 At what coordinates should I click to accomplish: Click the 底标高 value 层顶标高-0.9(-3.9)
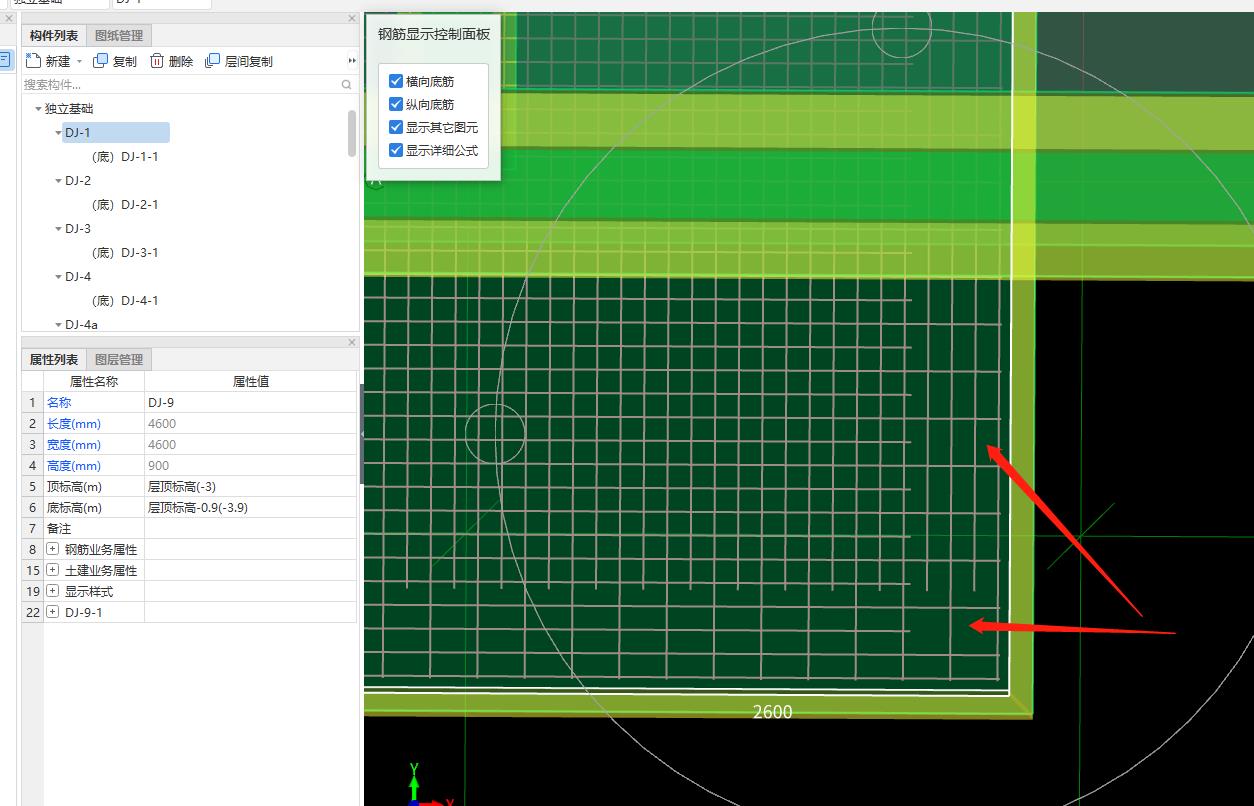click(250, 507)
